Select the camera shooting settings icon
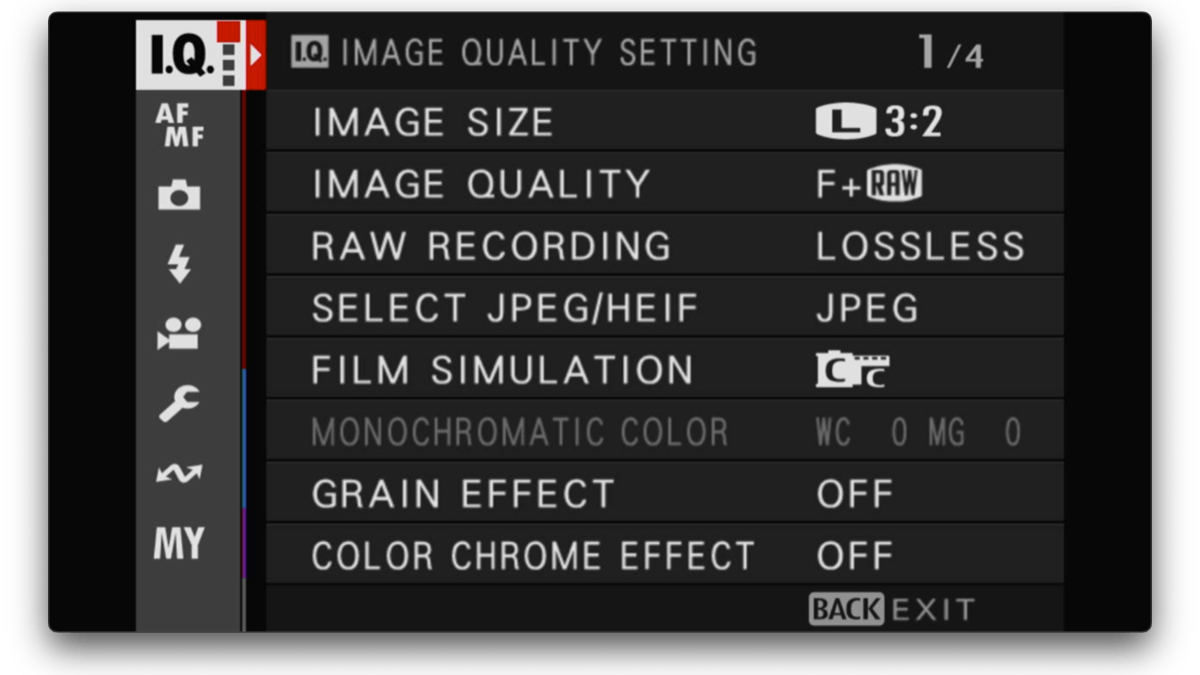The image size is (1200, 675). click(181, 196)
